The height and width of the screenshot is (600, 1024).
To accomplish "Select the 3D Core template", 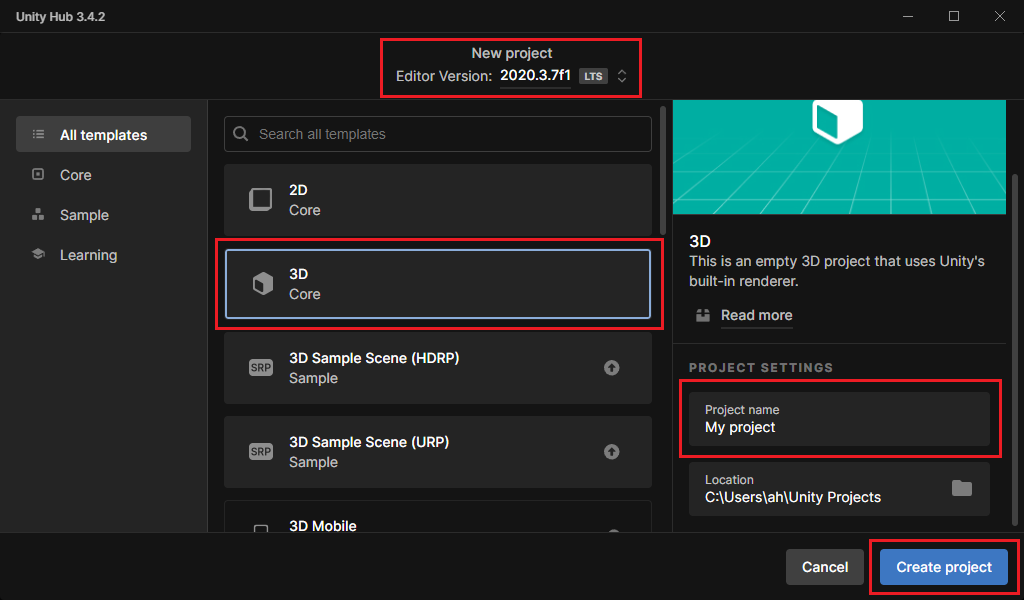I will coord(438,284).
